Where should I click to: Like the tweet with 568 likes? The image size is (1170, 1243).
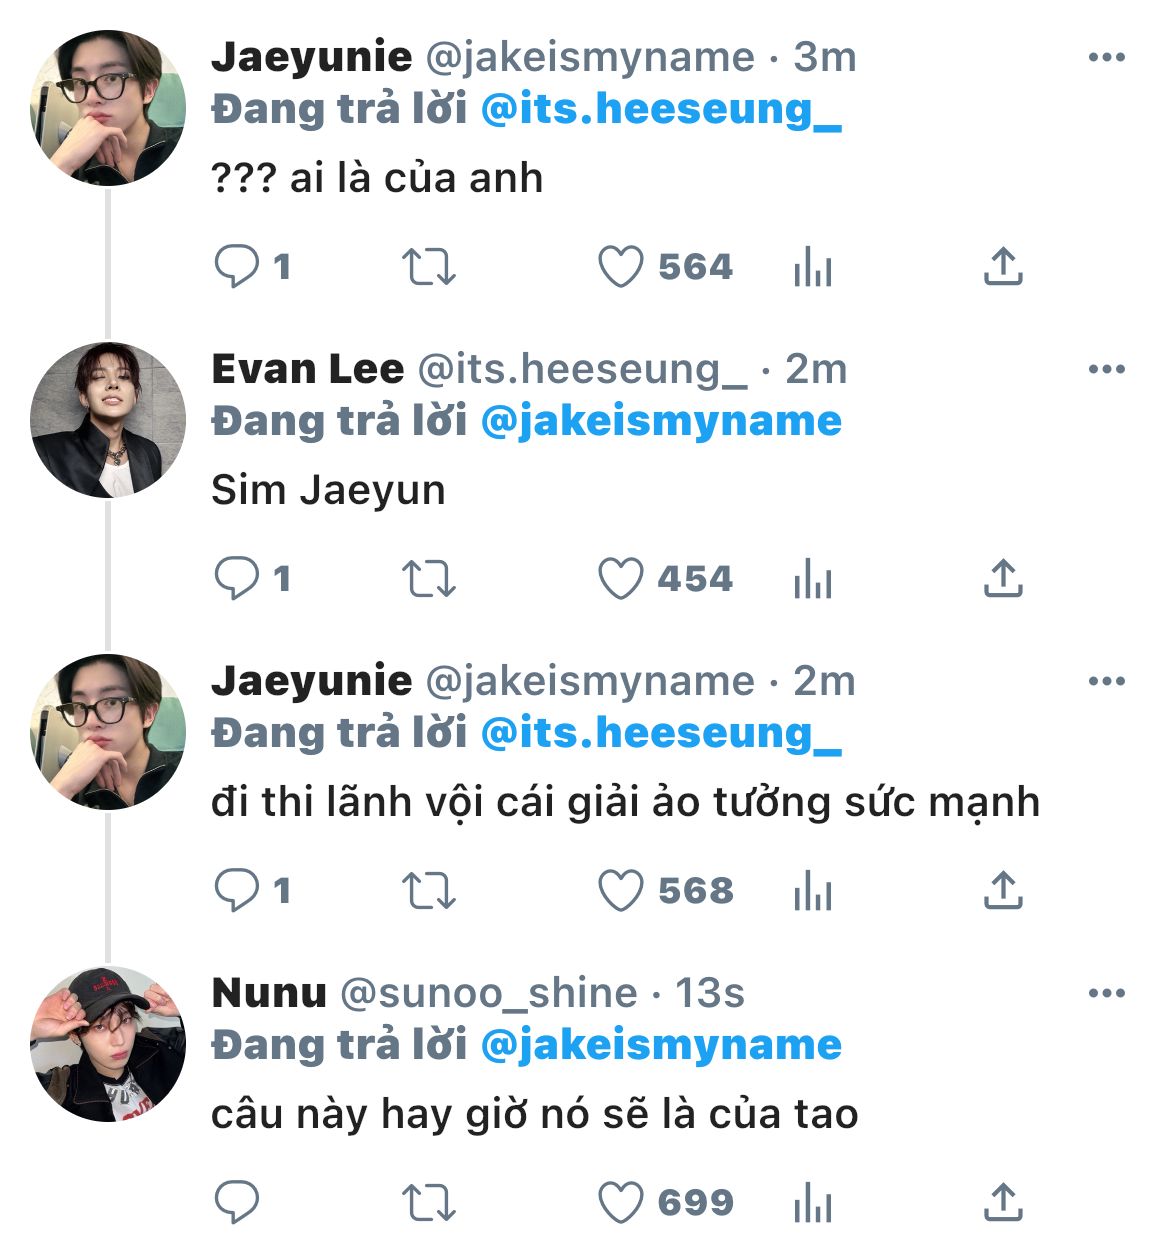pyautogui.click(x=620, y=891)
